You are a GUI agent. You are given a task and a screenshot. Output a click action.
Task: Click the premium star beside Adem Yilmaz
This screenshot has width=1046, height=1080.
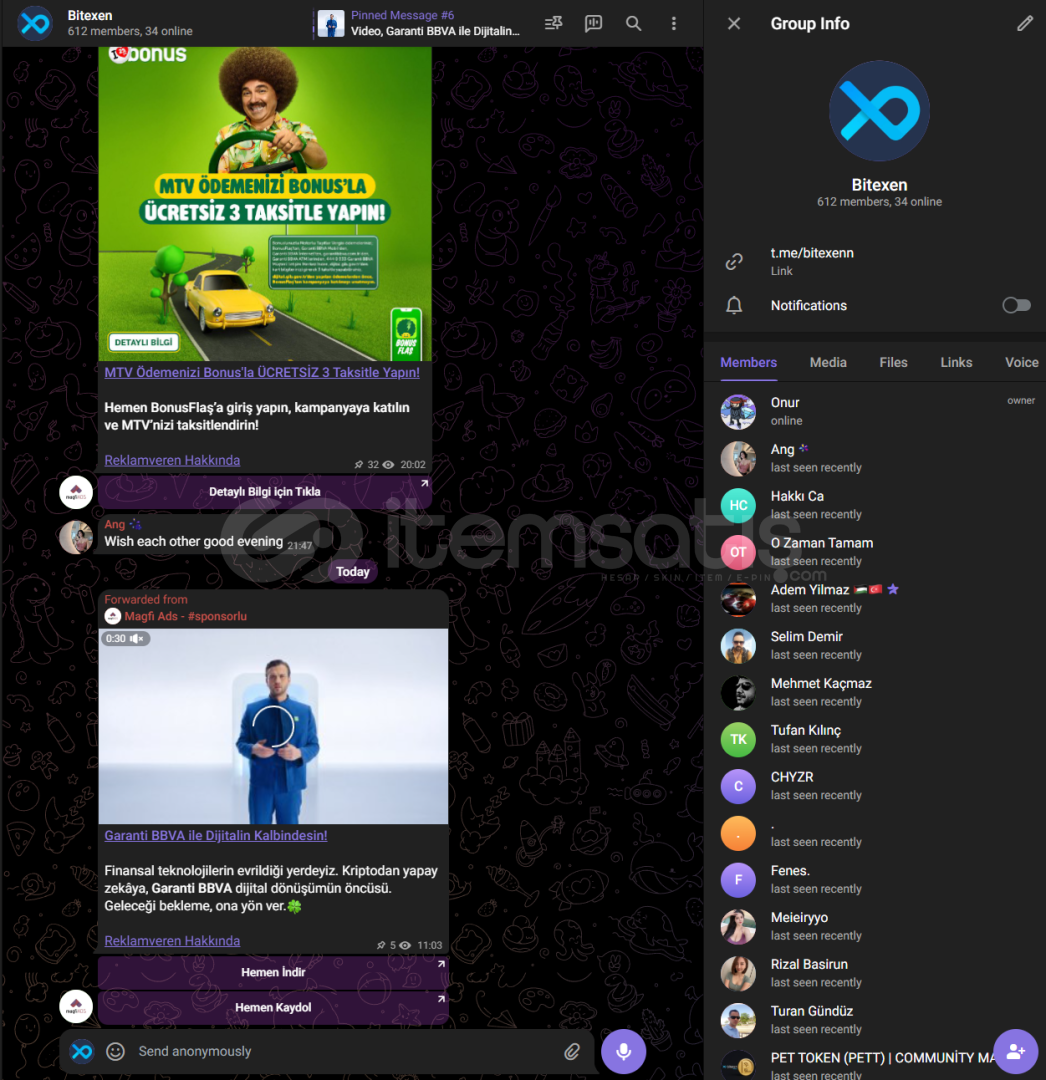pos(893,590)
